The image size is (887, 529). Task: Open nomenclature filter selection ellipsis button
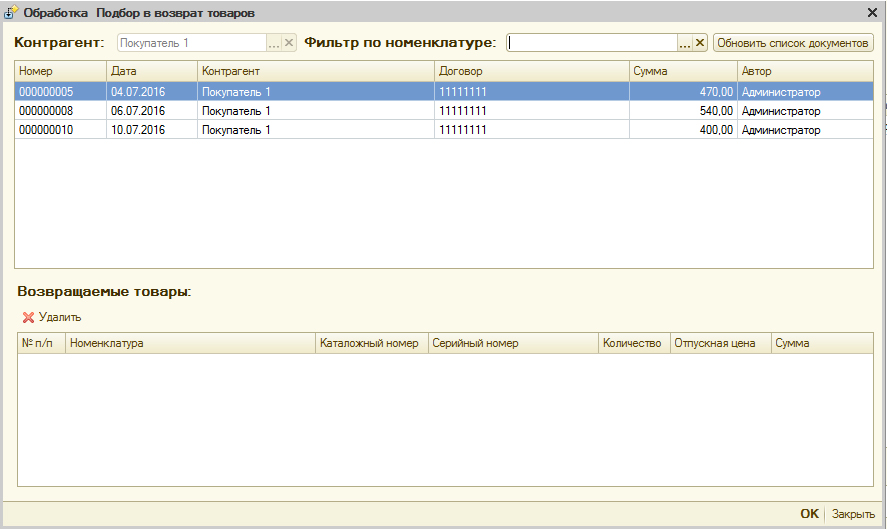(685, 43)
